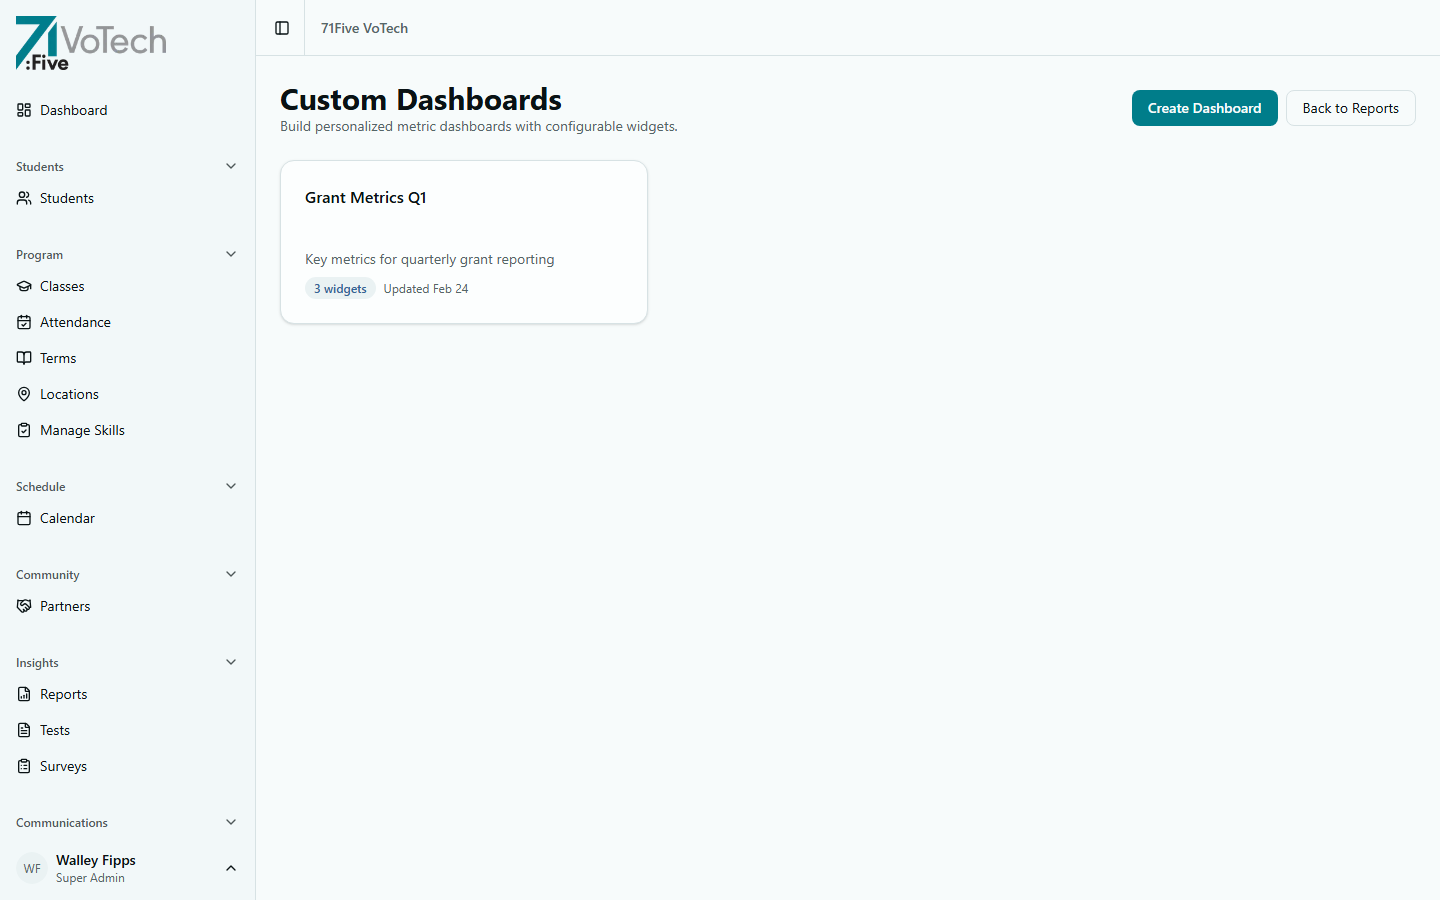
Task: Collapse the Insights section chevron
Action: coord(231,662)
